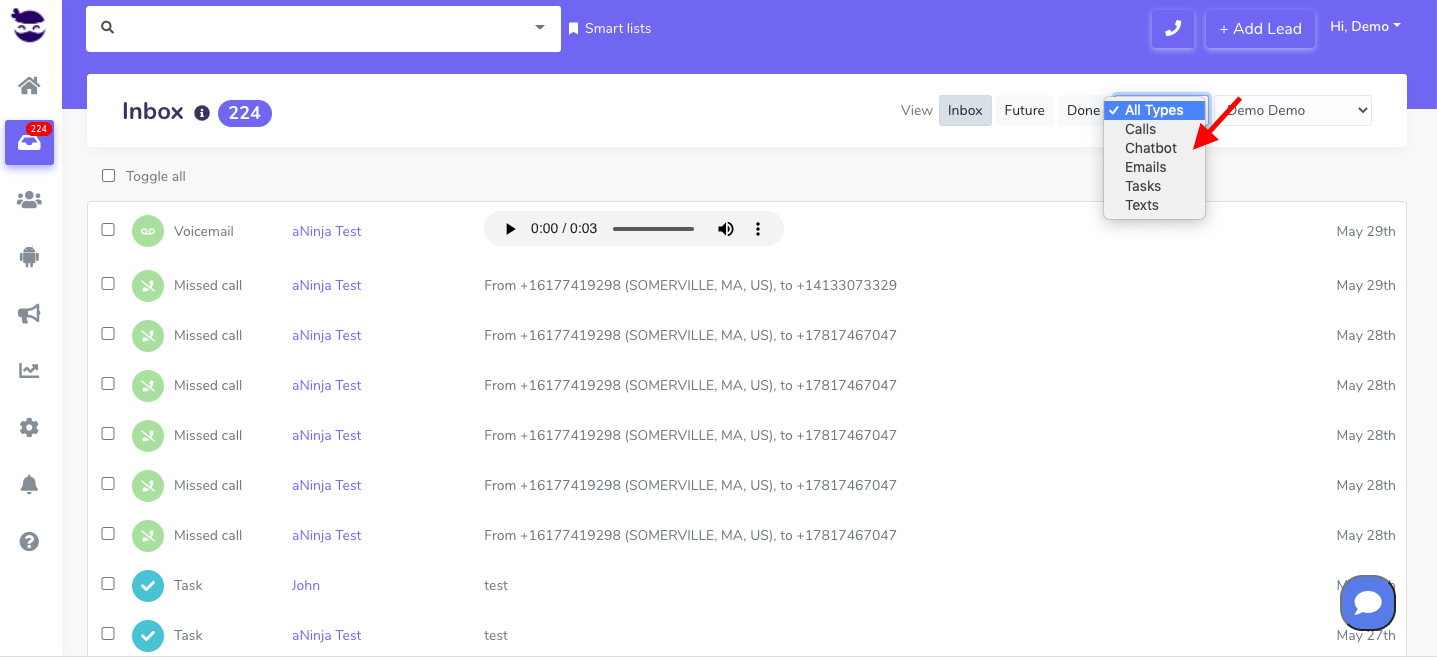Check the Toggle all checkbox
The width and height of the screenshot is (1437, 661).
click(x=108, y=176)
